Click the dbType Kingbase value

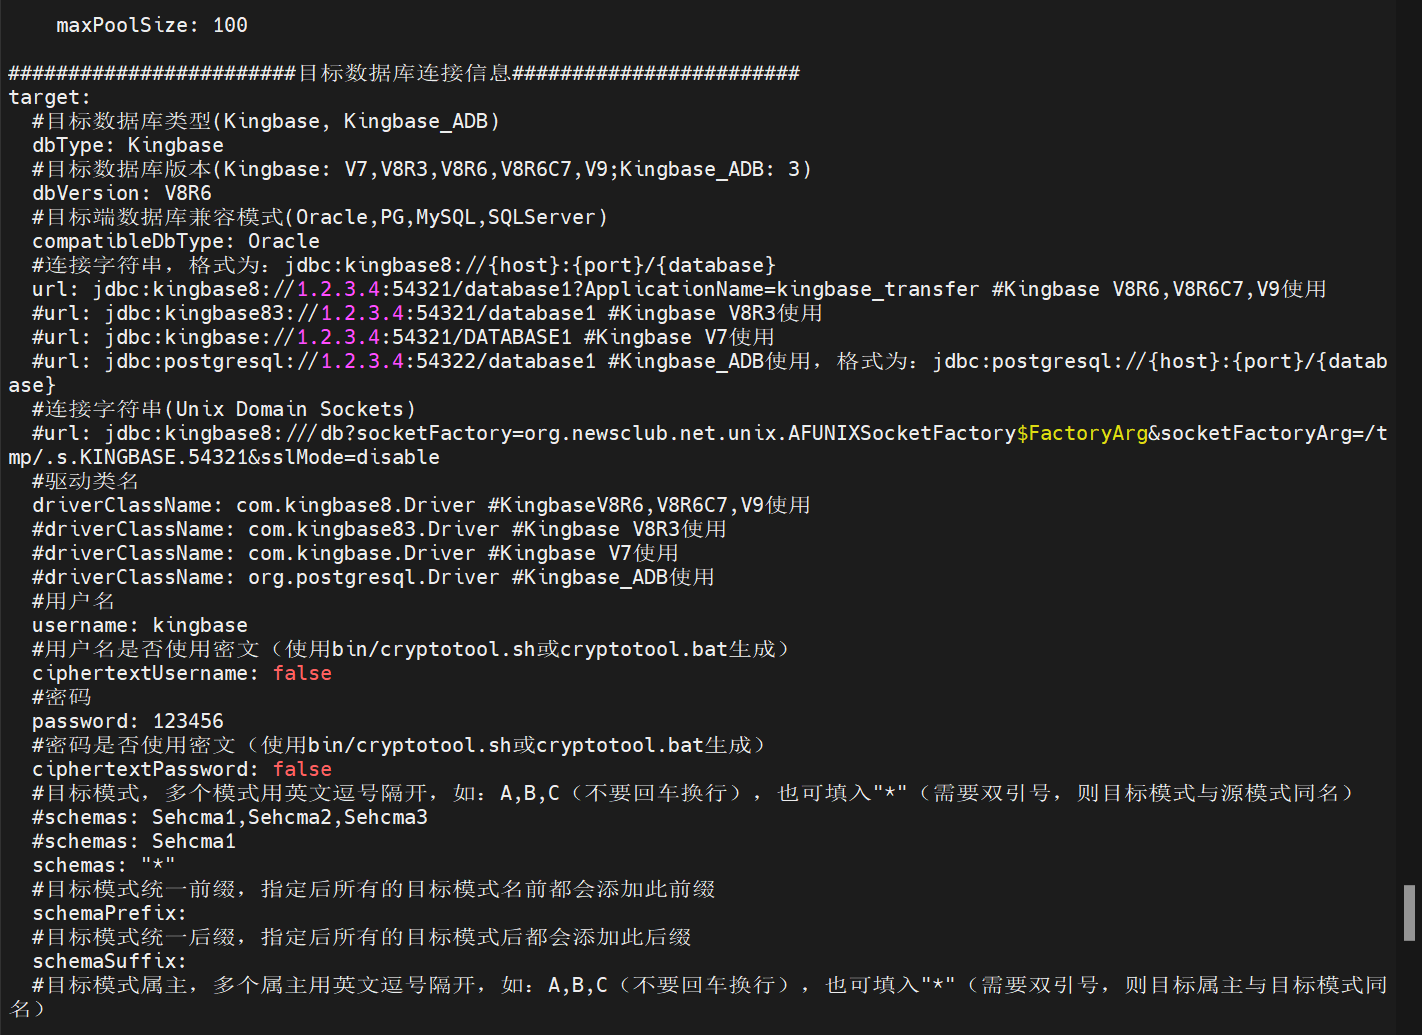click(175, 145)
